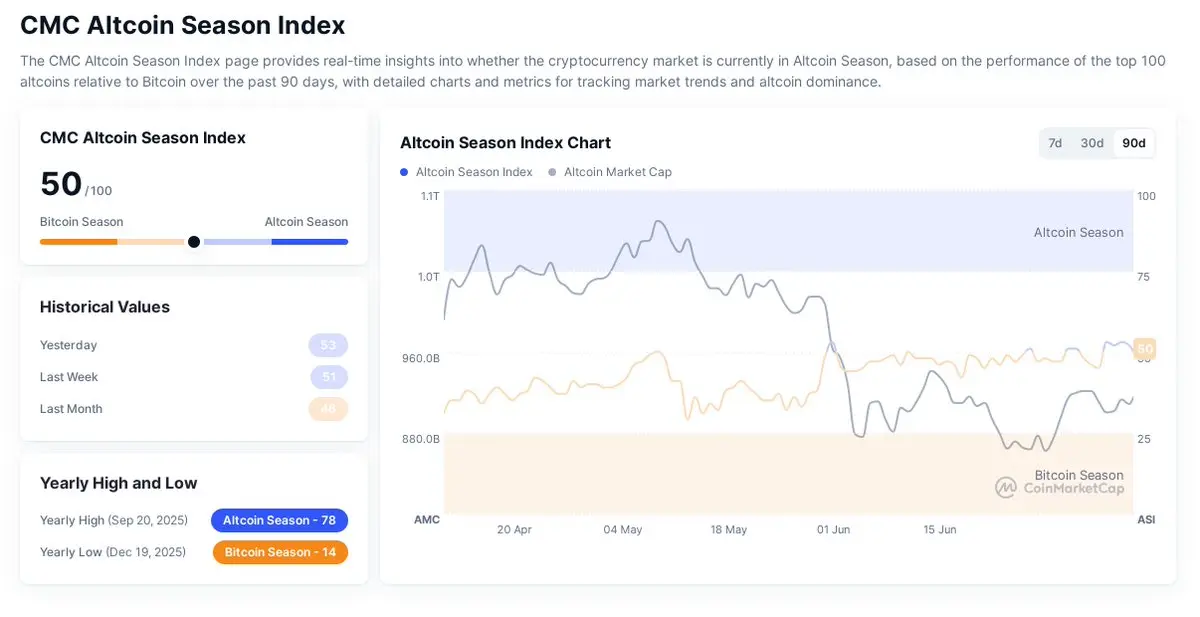Click the Bitcoin Season shaded zone label
This screenshot has width=1200, height=617.
pos(1079,475)
